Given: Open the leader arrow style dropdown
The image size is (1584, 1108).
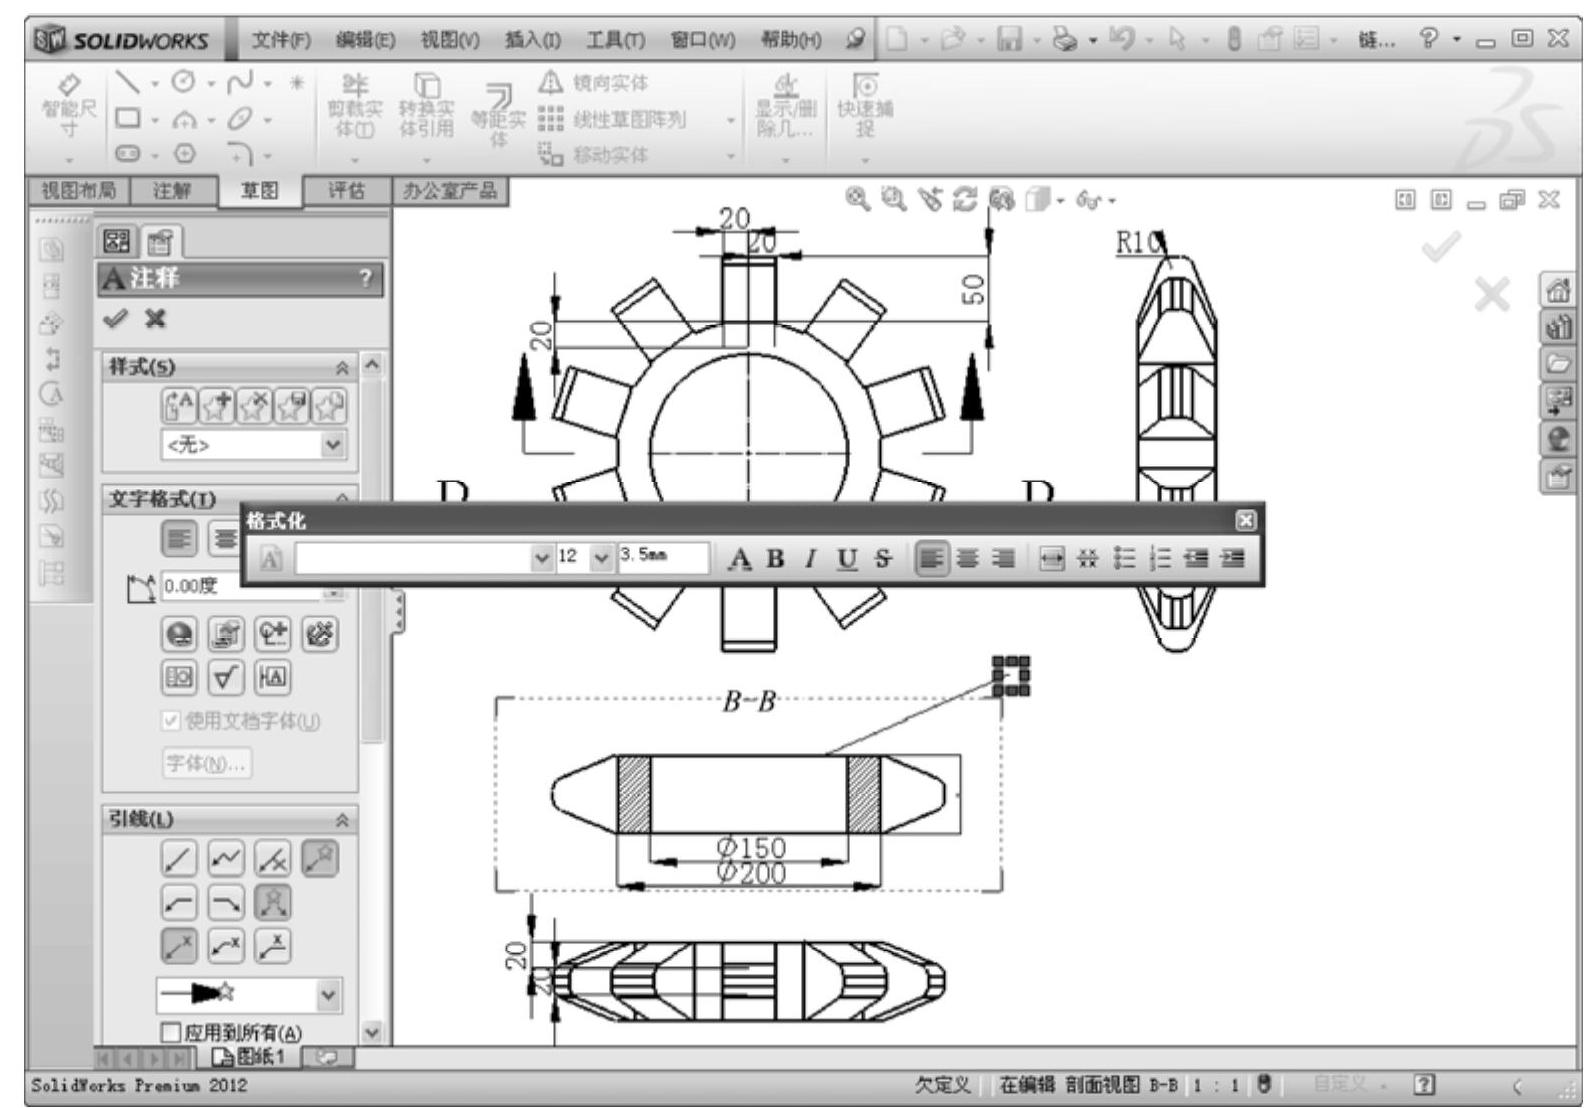Looking at the screenshot, I should tap(329, 994).
